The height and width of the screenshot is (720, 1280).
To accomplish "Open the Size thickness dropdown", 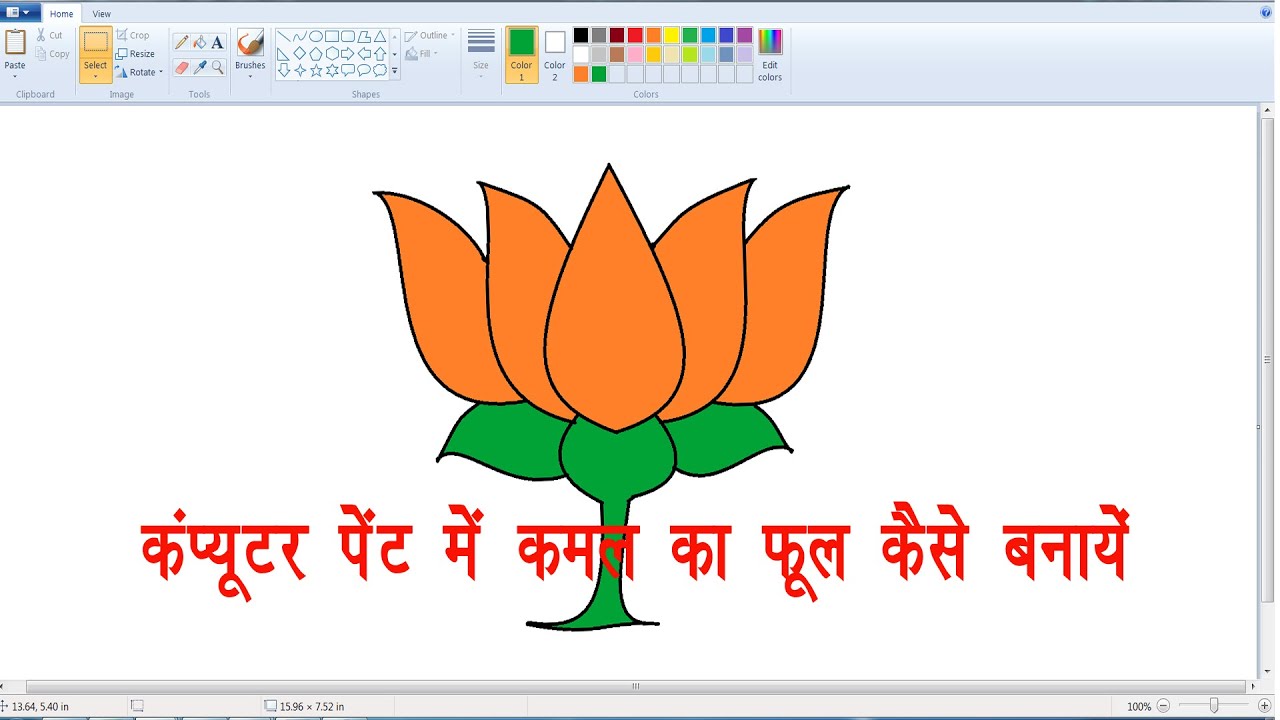I will [x=481, y=55].
